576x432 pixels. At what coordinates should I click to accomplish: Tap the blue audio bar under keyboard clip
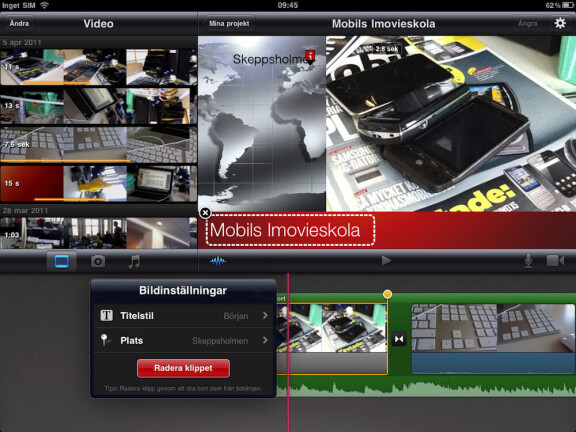tap(493, 363)
